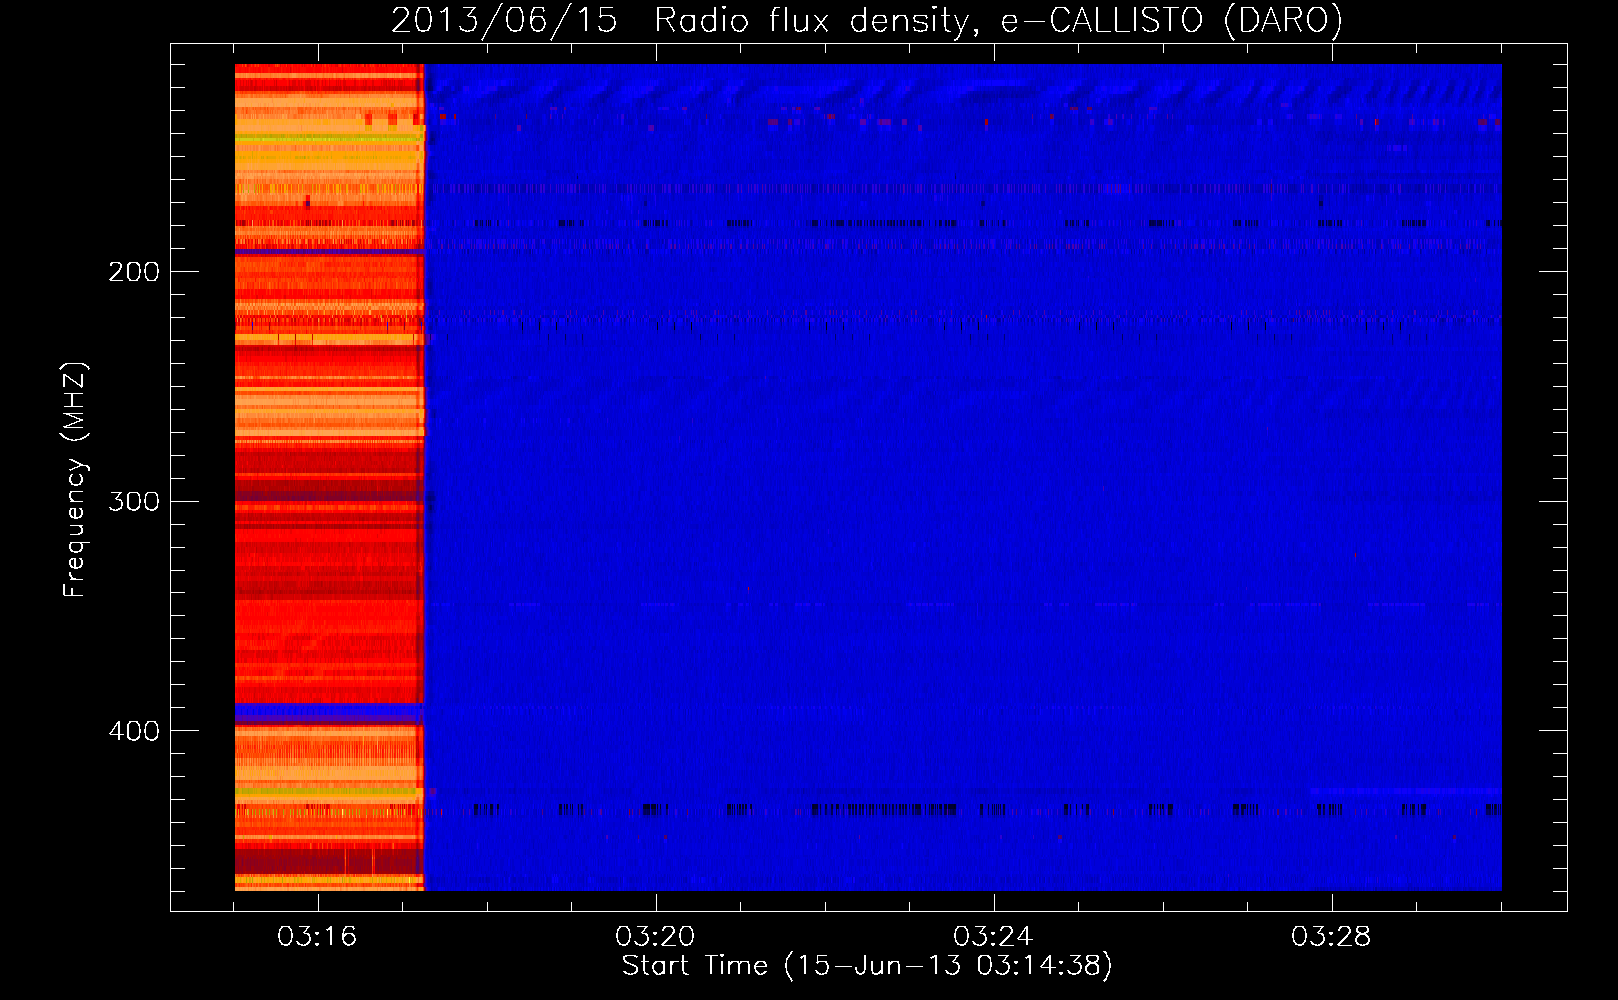Select the 200 frequency axis label

134,272
